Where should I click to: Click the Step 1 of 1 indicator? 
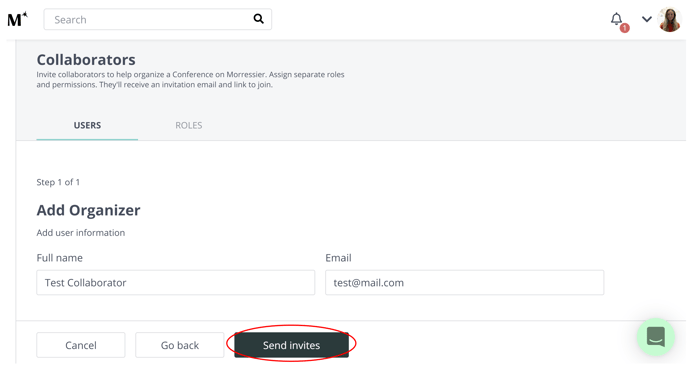coord(58,182)
